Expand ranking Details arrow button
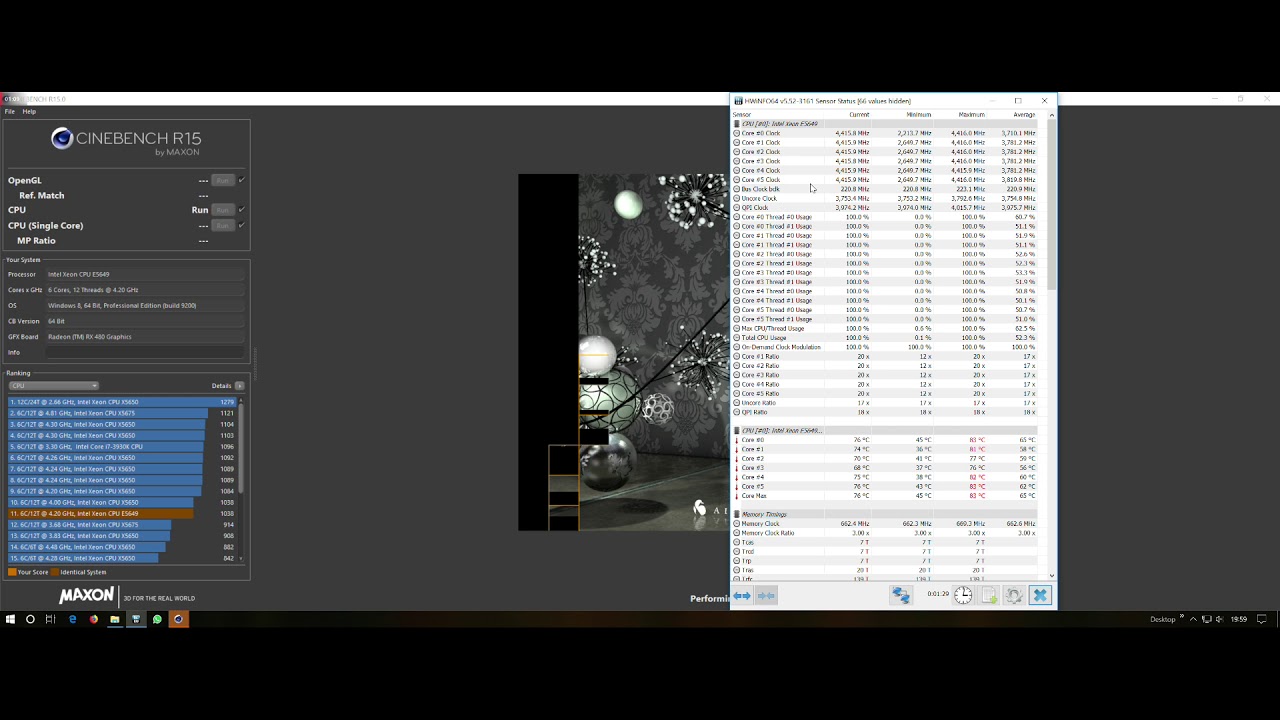1280x720 pixels. click(x=239, y=386)
